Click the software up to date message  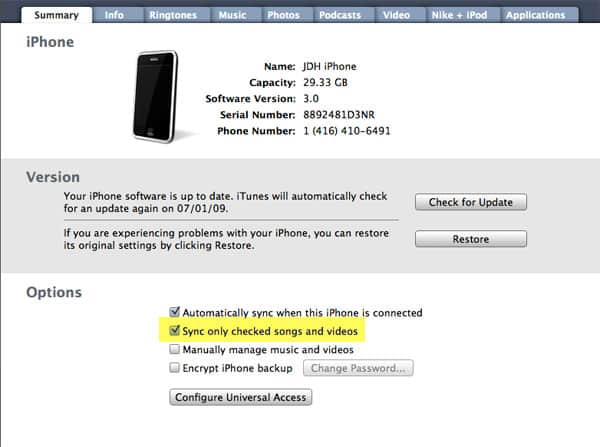(225, 202)
